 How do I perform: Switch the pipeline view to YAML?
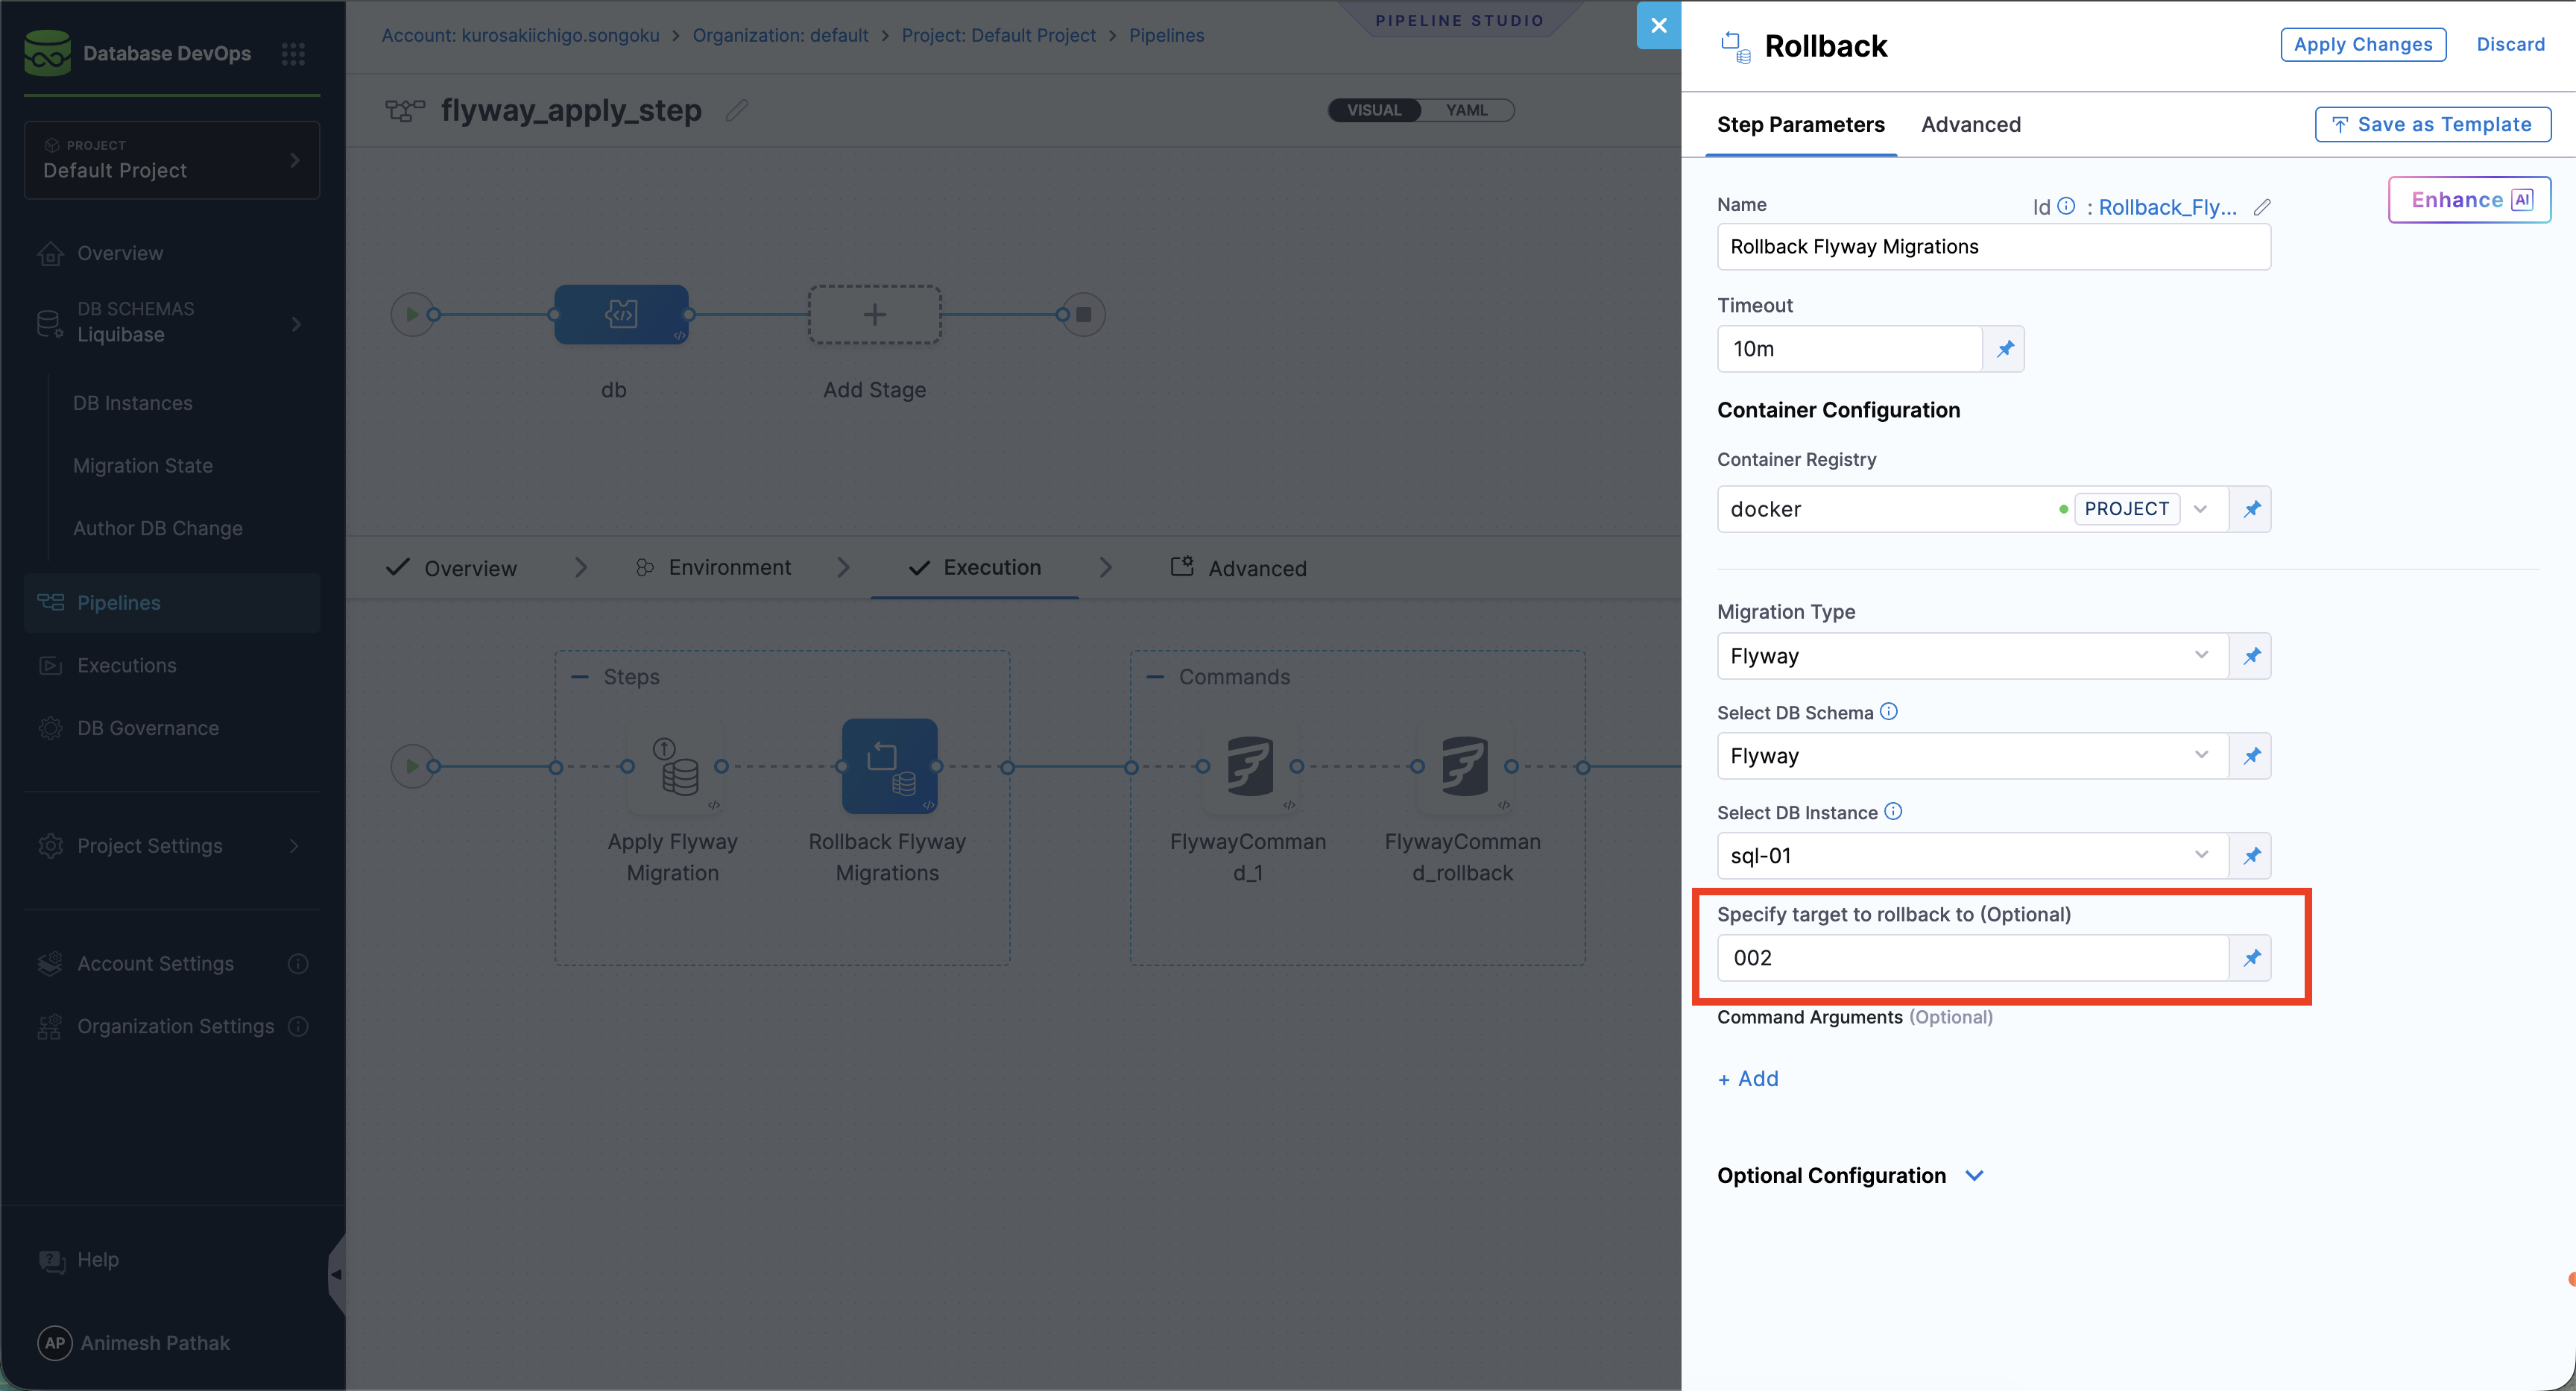tap(1466, 110)
